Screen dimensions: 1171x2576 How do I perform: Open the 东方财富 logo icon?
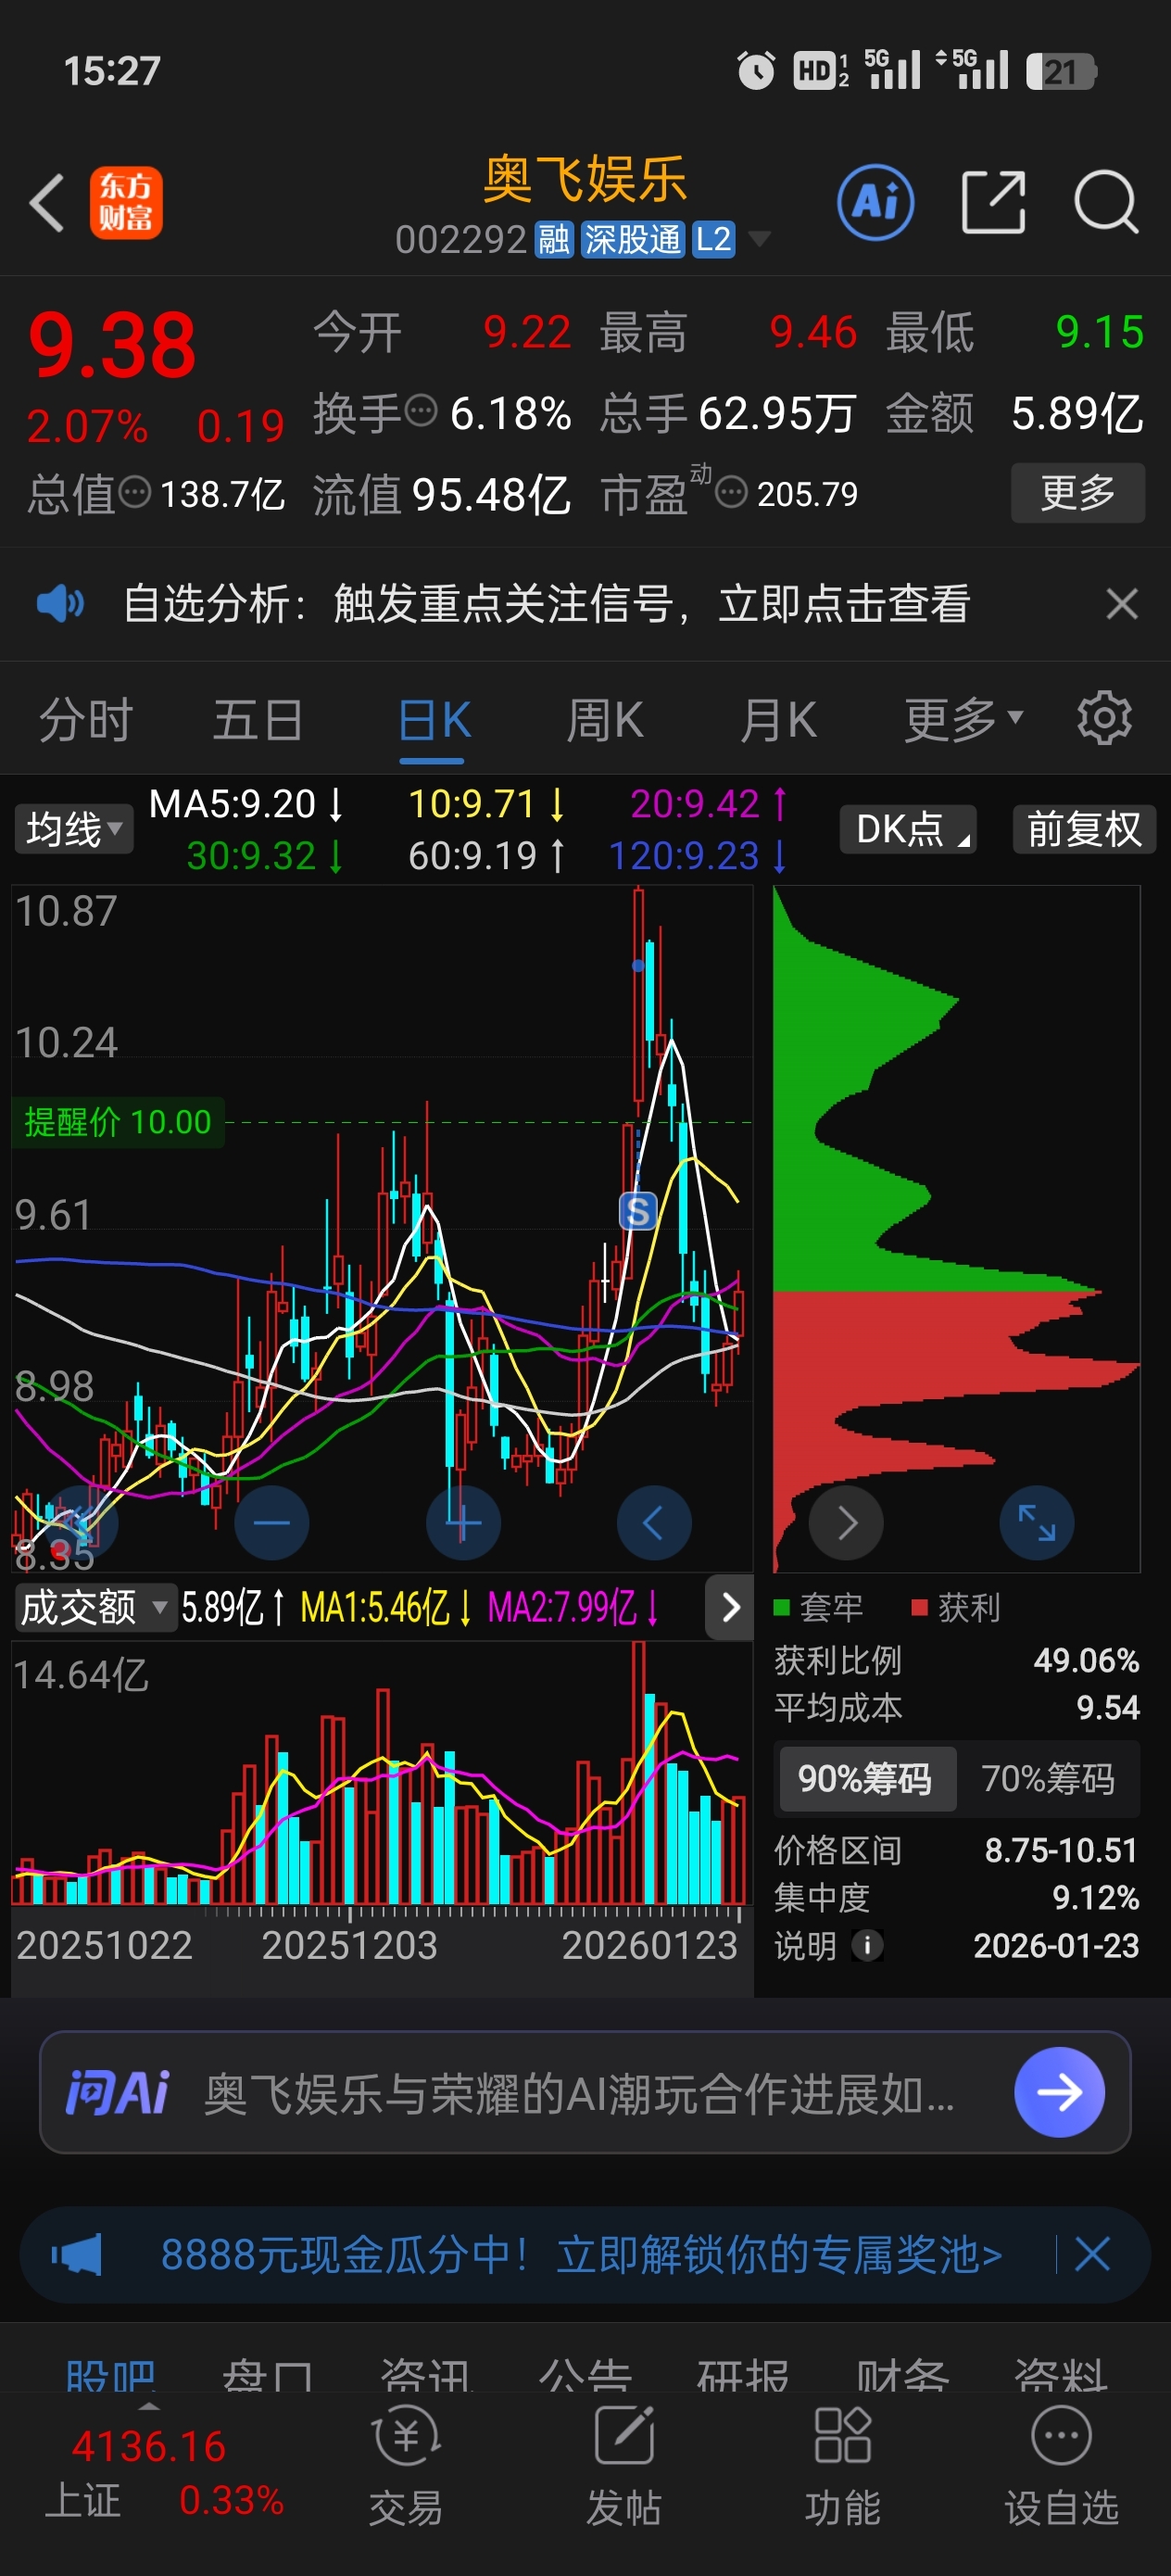coord(126,203)
